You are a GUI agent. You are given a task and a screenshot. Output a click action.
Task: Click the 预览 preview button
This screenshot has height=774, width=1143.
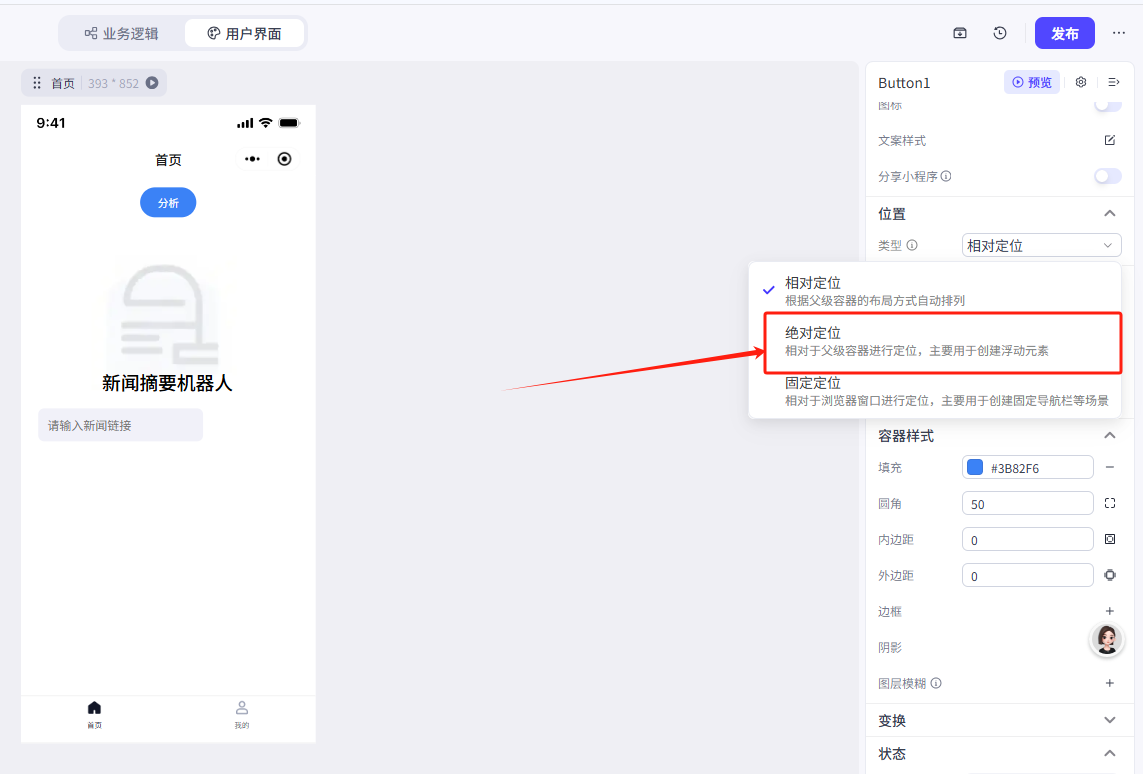tap(1031, 82)
